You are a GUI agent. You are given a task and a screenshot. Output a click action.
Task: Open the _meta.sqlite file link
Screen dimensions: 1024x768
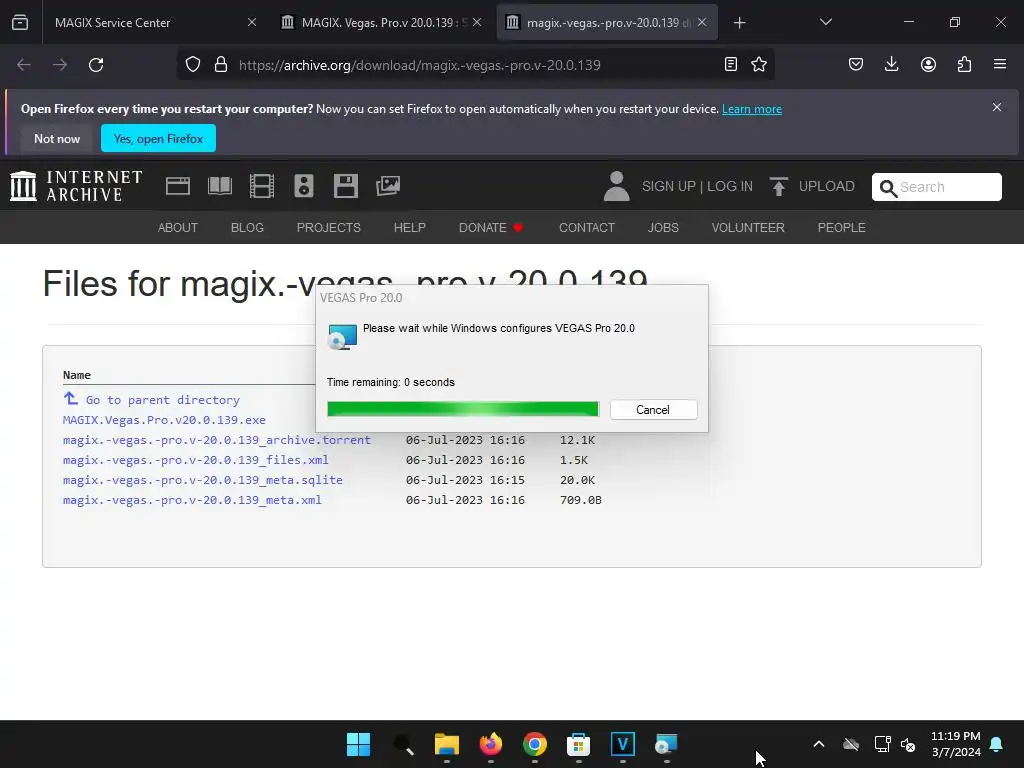coord(202,480)
